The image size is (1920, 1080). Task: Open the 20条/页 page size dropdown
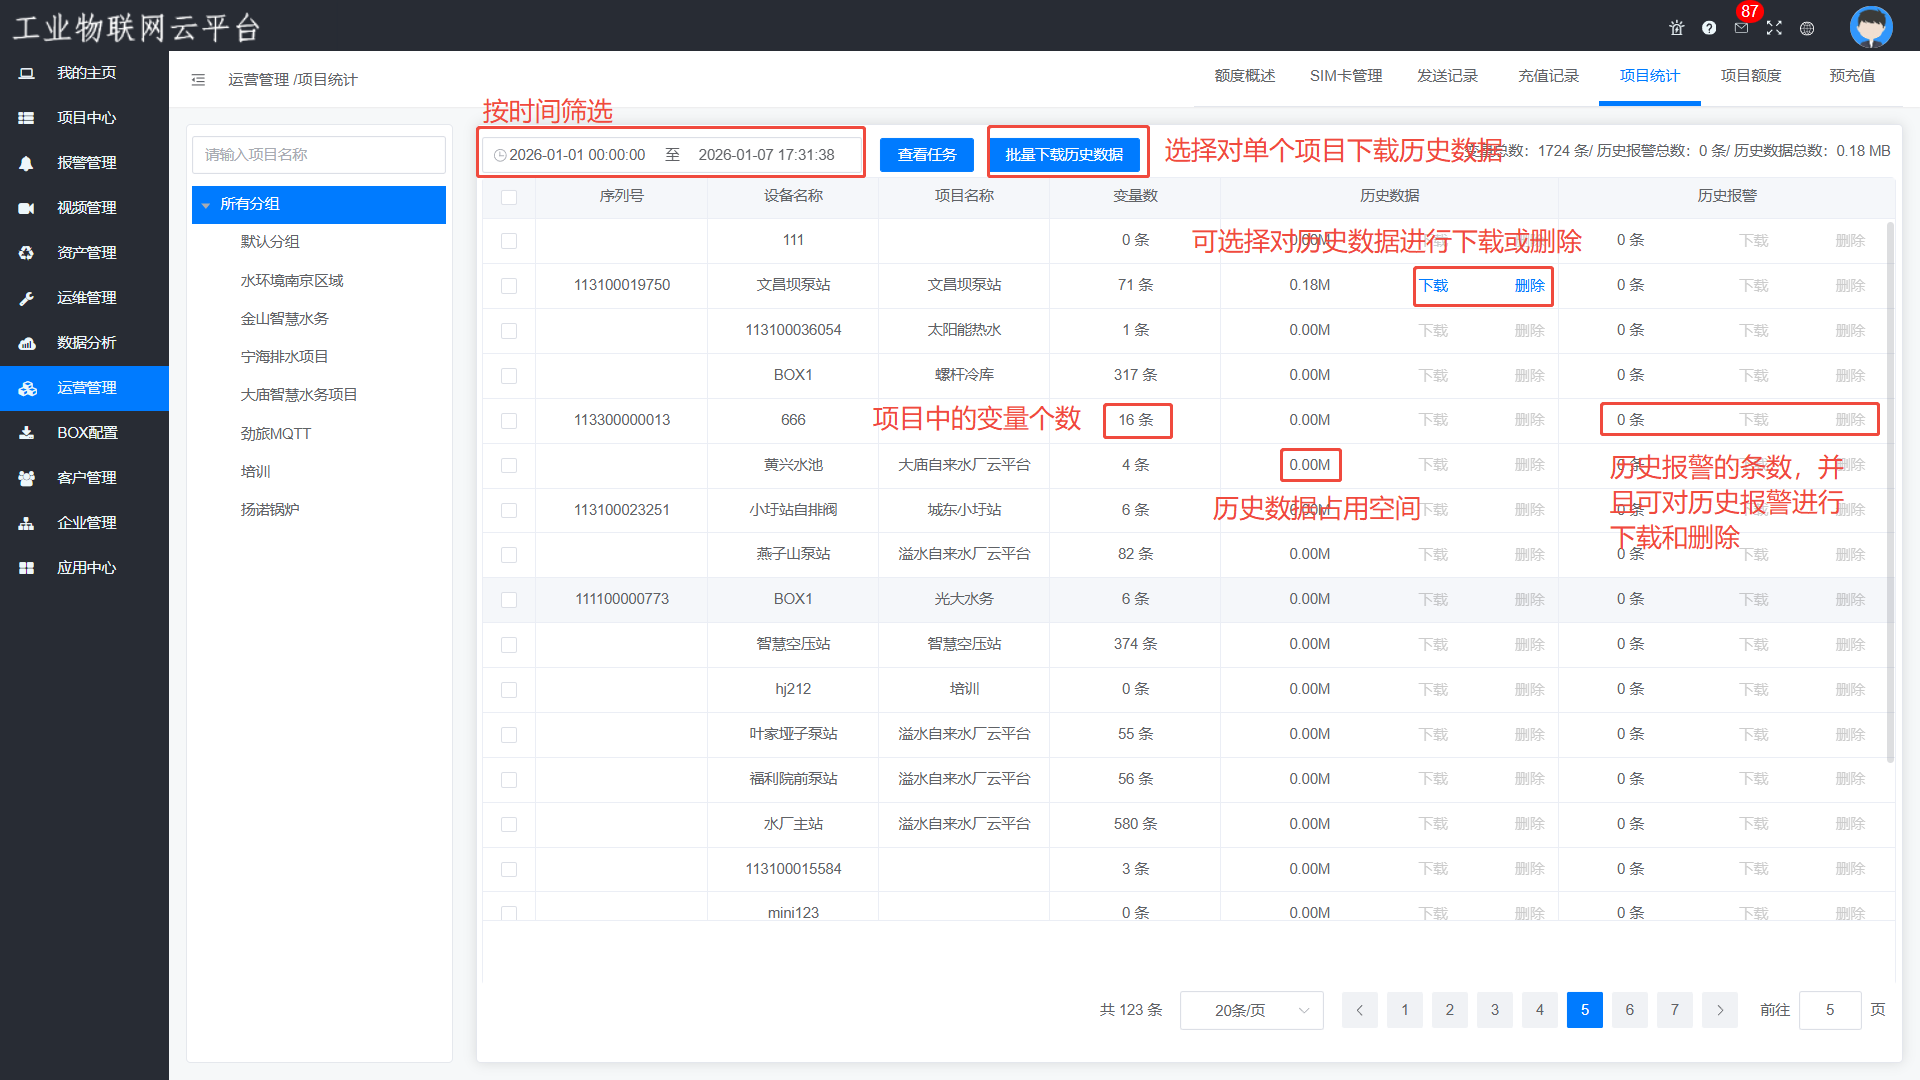click(1251, 1010)
